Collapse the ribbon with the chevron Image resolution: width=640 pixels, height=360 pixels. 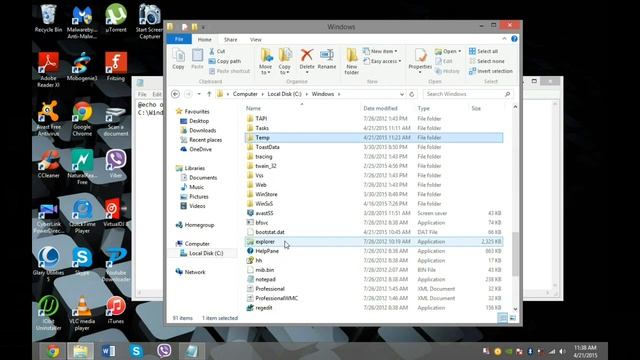(504, 39)
